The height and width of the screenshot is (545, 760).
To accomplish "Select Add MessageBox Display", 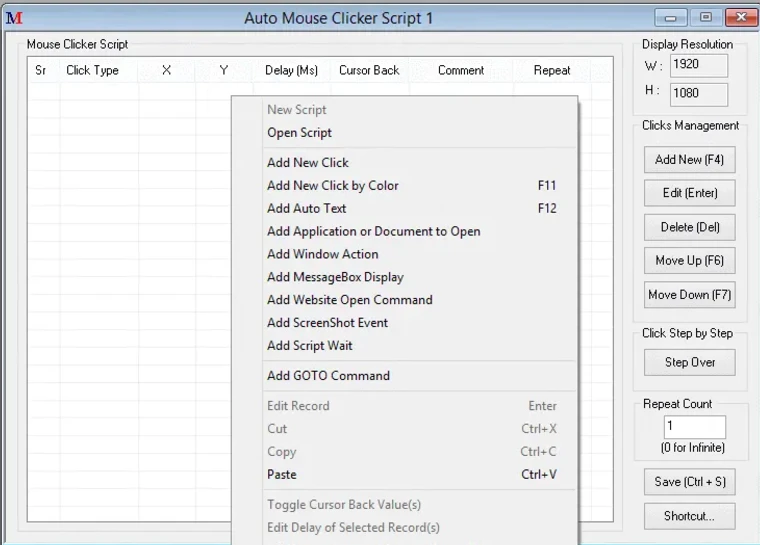I will [x=335, y=278].
